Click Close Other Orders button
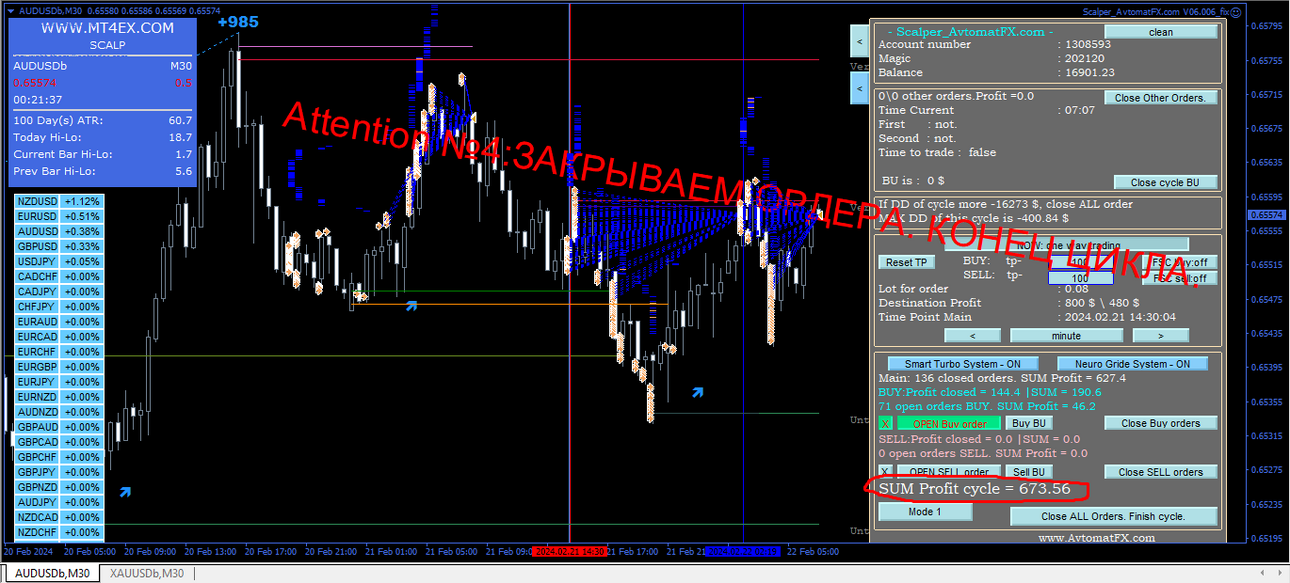The image size is (1290, 583). pos(1161,98)
